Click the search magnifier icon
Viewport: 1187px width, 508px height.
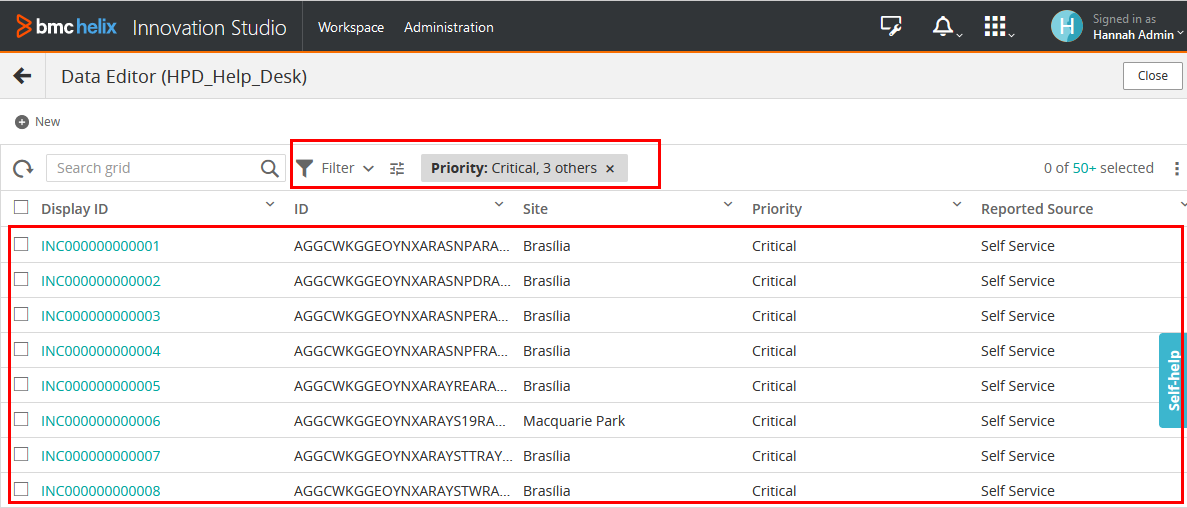coord(270,169)
